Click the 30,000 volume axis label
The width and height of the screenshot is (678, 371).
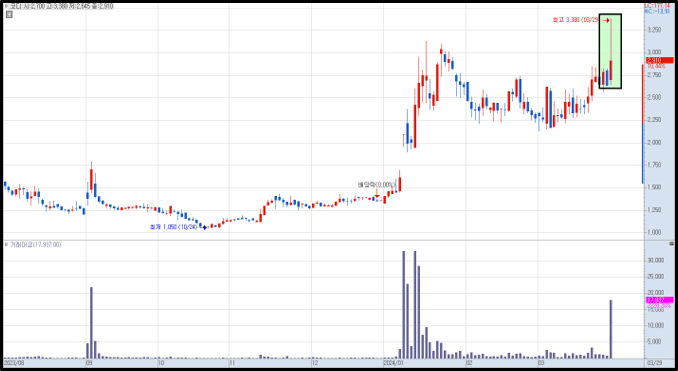656,260
